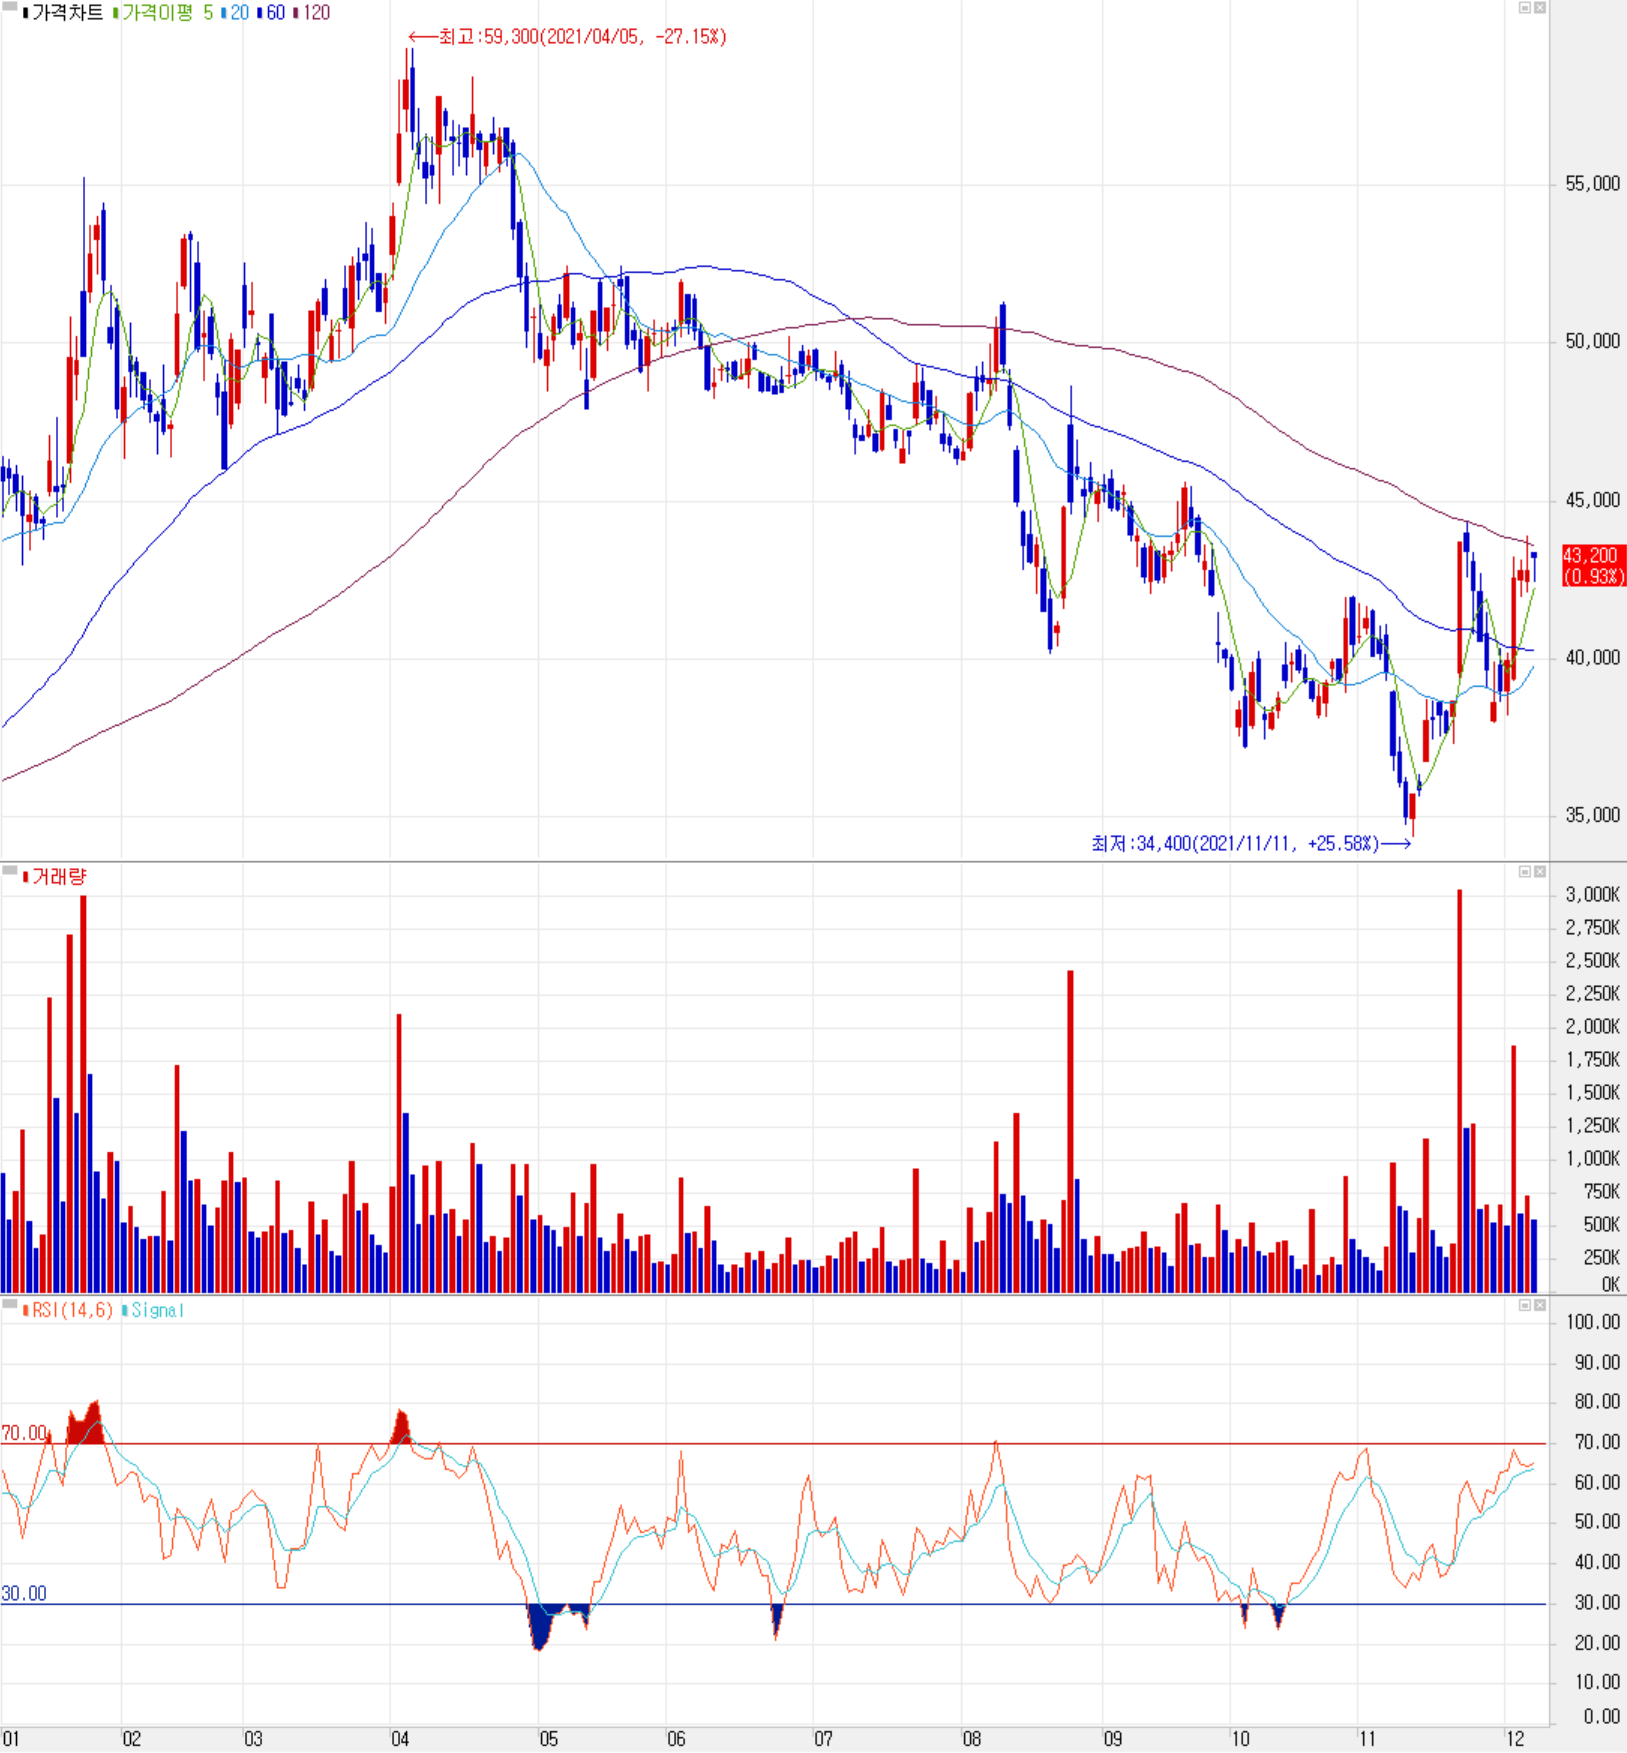Click gray handle left of 가격차트

click(x=10, y=7)
